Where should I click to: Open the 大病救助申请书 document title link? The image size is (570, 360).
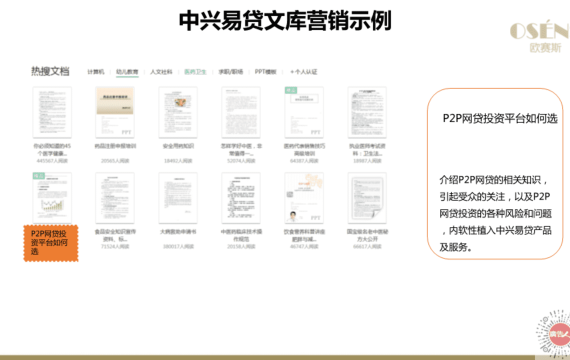pyautogui.click(x=178, y=232)
